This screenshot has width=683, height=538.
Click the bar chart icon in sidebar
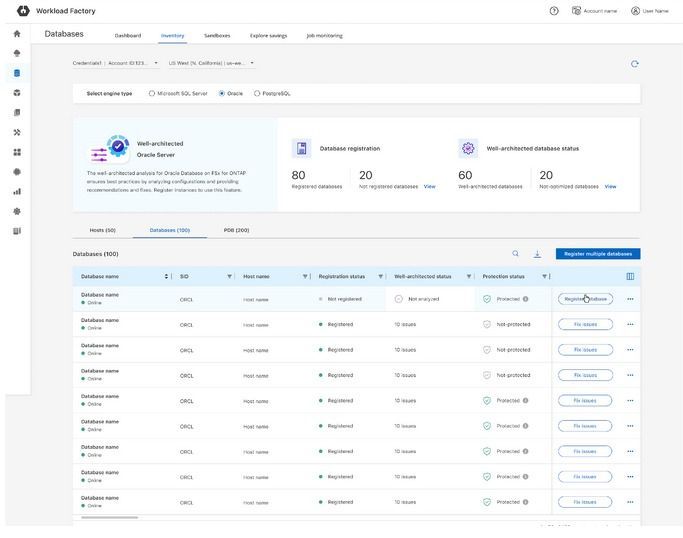tap(17, 191)
